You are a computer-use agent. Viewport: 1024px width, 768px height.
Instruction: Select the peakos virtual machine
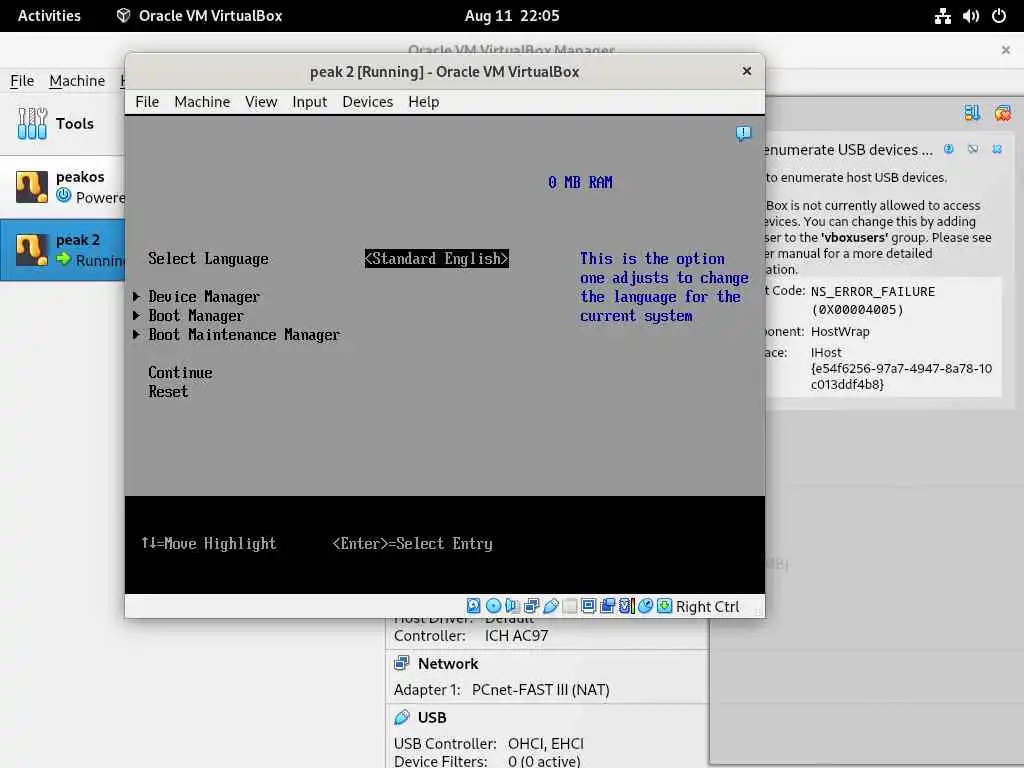pos(62,187)
